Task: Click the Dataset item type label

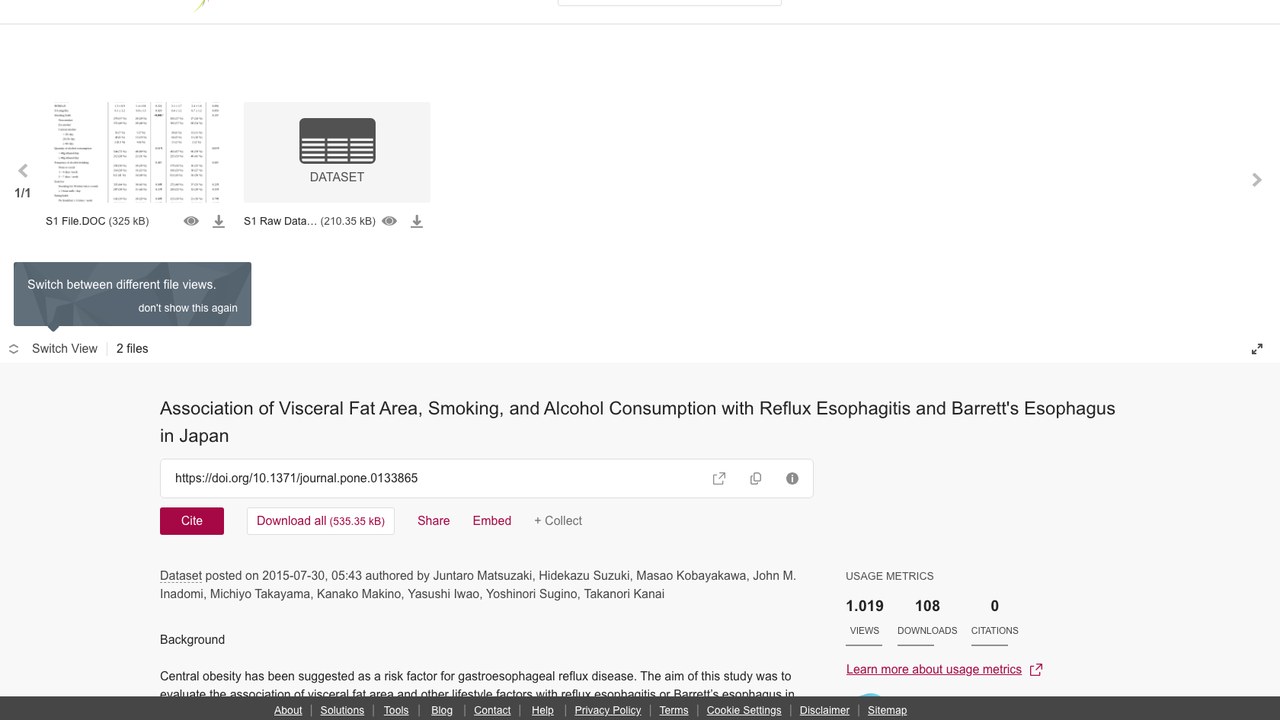Action: click(181, 576)
